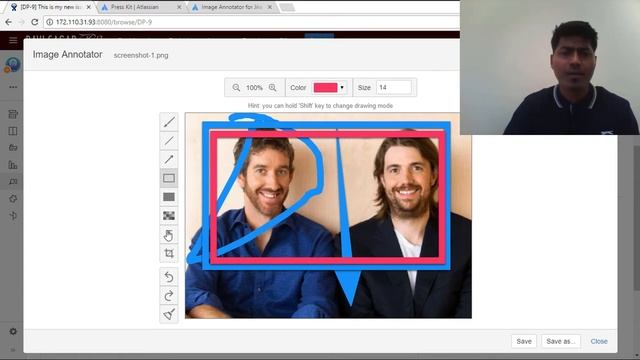Screen dimensions: 640x360
Task: Open the reports chart icon in sidebar
Action: click(13, 165)
